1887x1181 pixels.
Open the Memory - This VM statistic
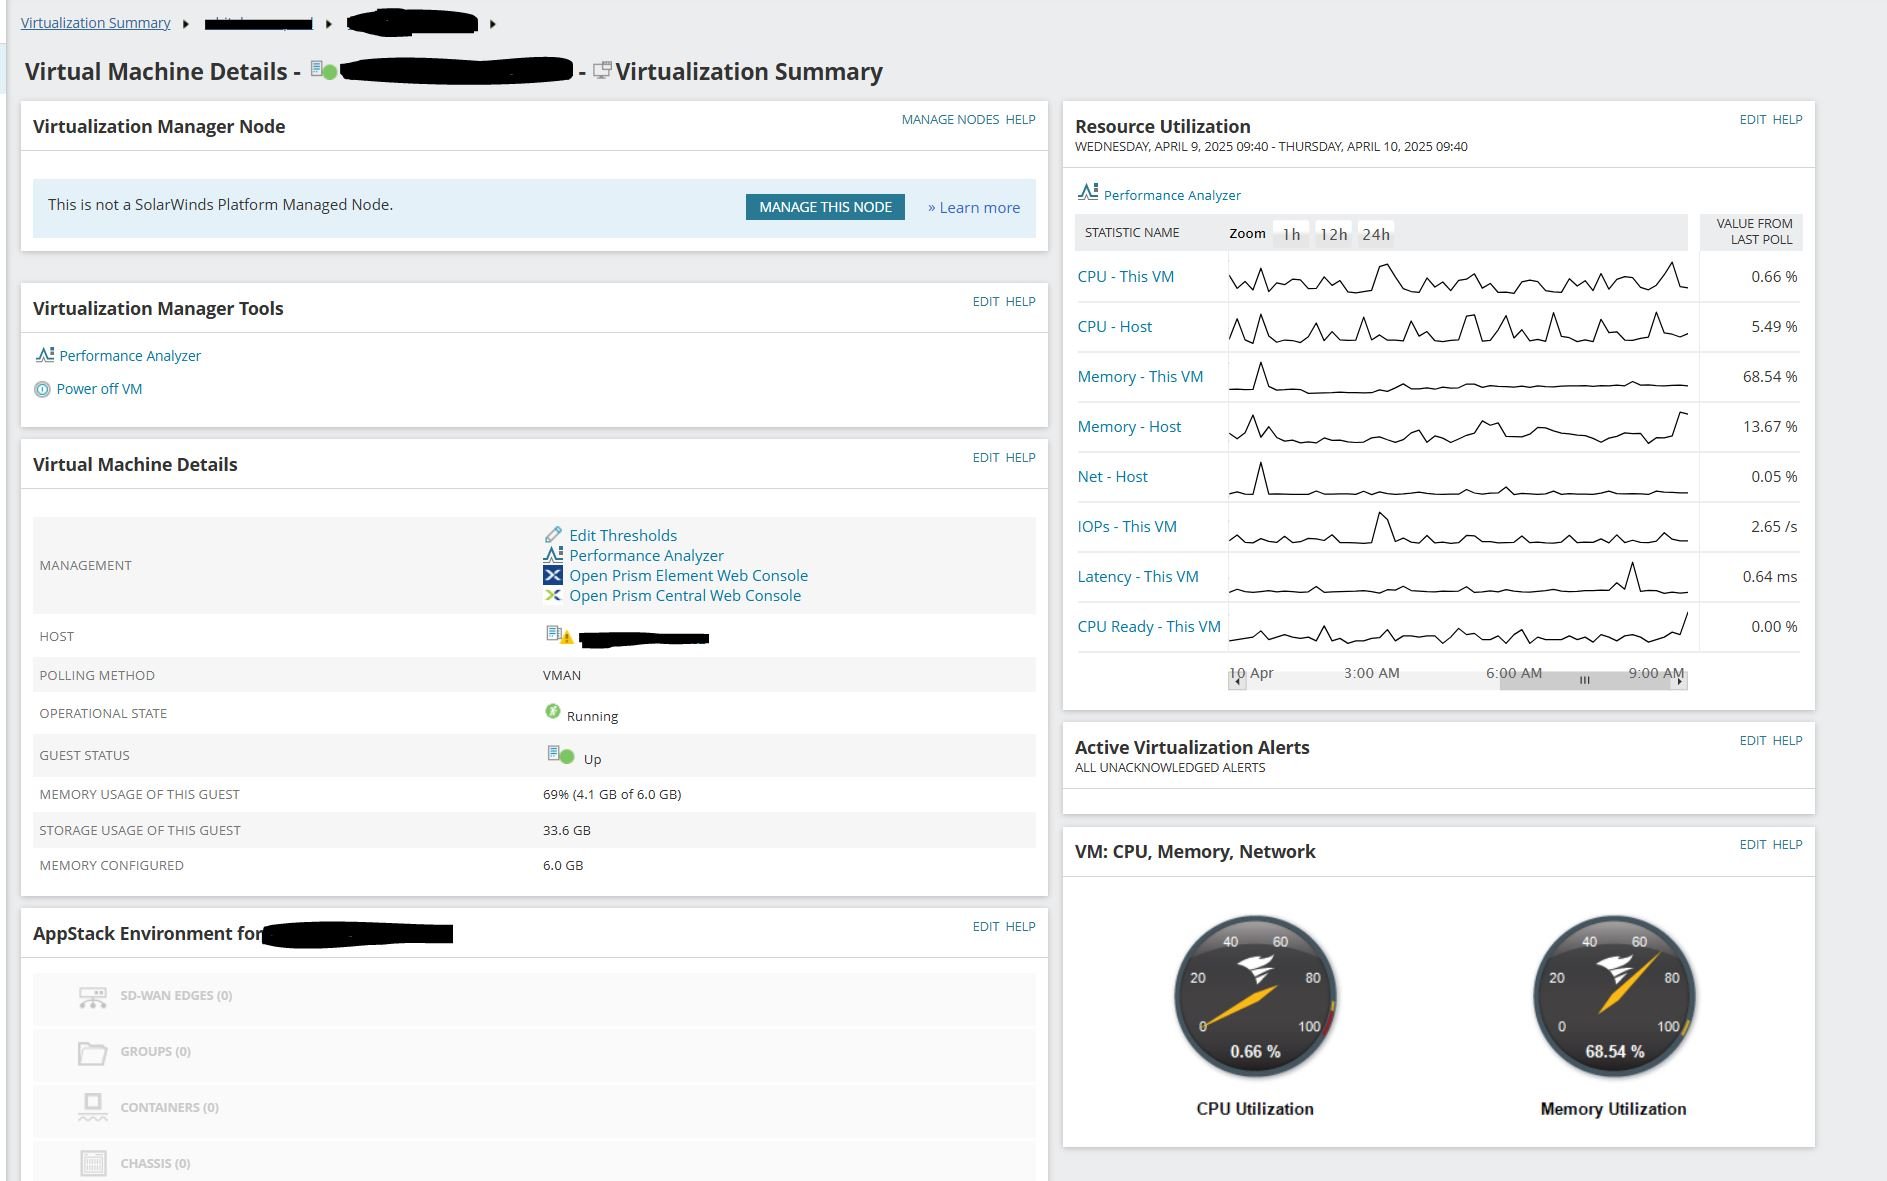[1140, 377]
